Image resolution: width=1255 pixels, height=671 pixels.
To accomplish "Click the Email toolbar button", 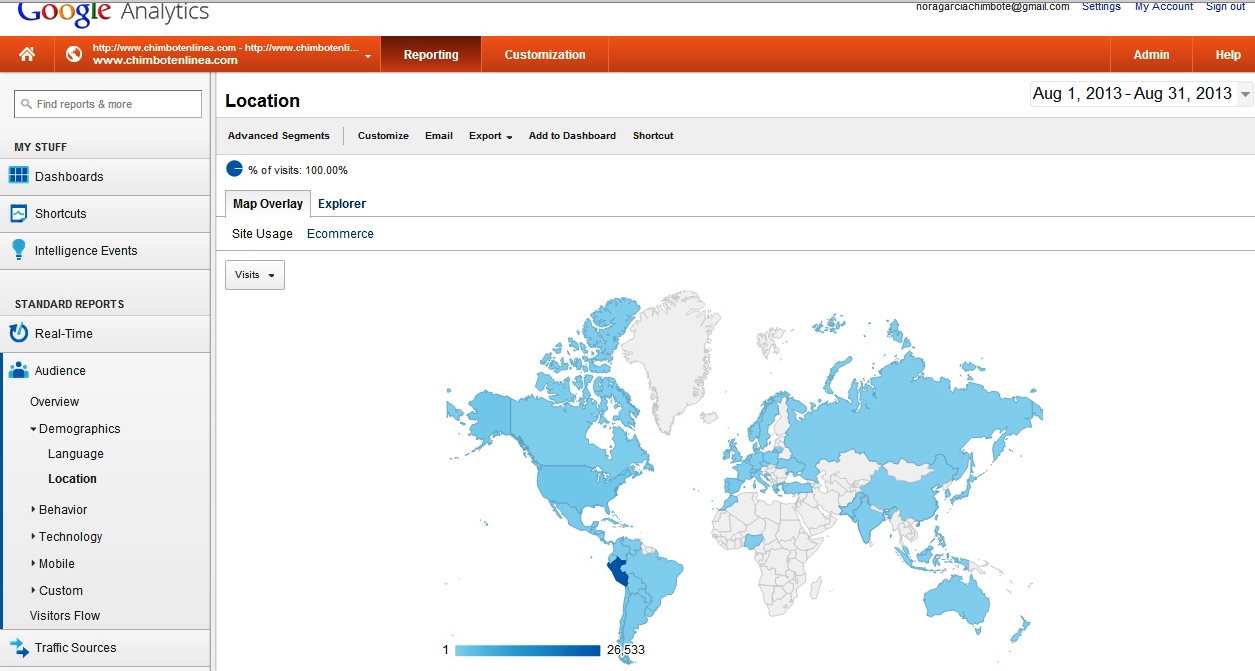I will point(439,135).
